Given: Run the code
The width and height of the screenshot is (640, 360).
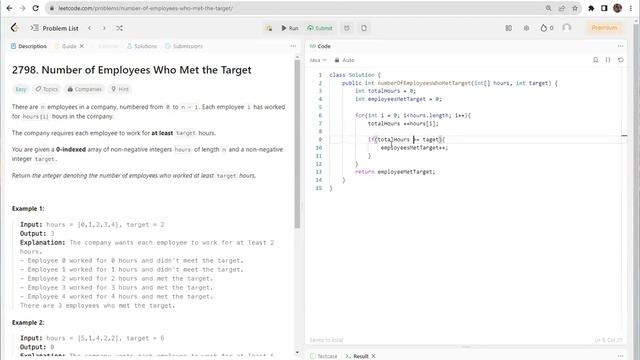Looking at the screenshot, I should coord(290,28).
